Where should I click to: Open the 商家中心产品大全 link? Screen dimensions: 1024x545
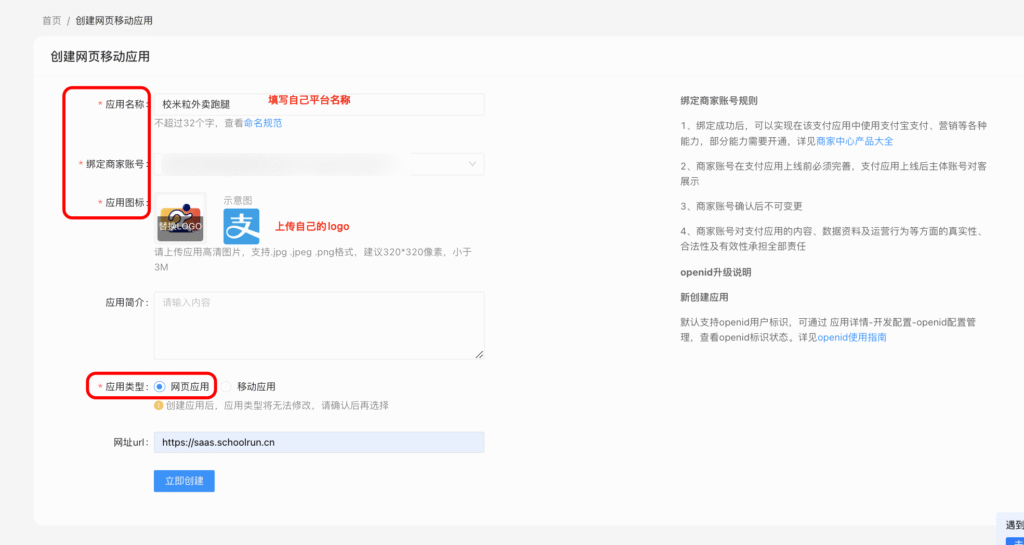tap(854, 141)
